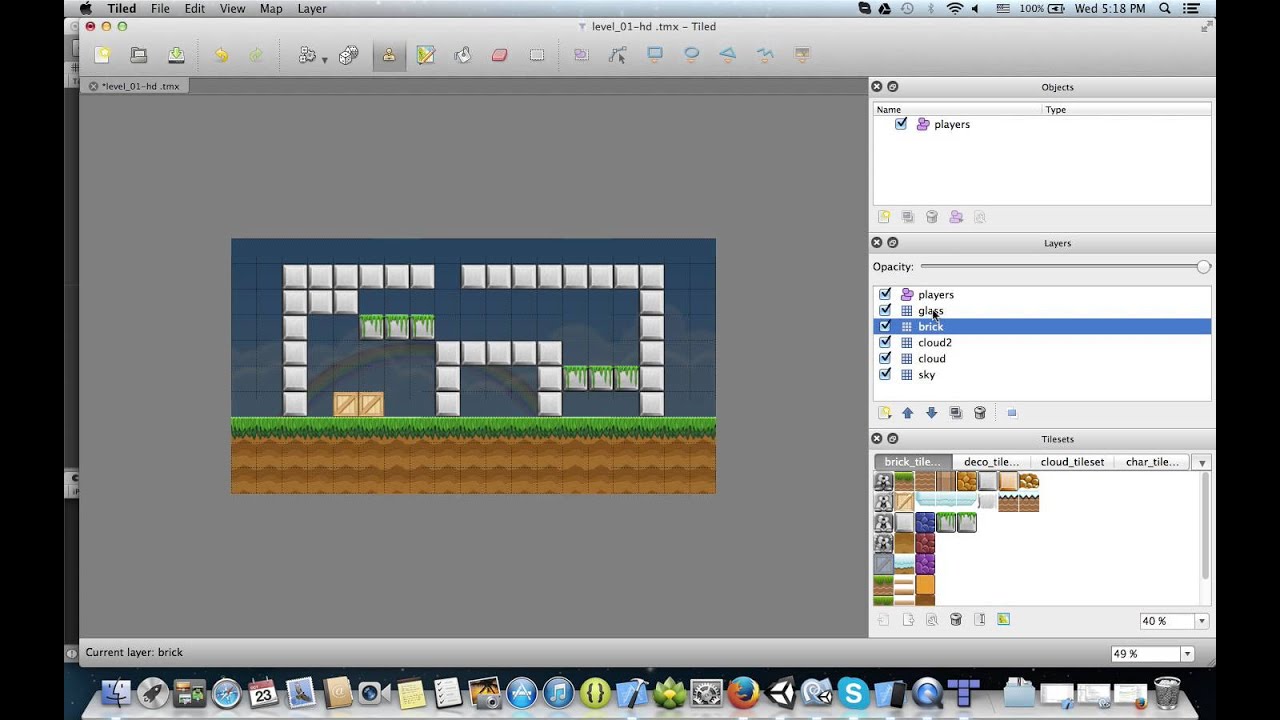
Task: Switch to the cloud_tileset tab
Action: [x=1072, y=462]
